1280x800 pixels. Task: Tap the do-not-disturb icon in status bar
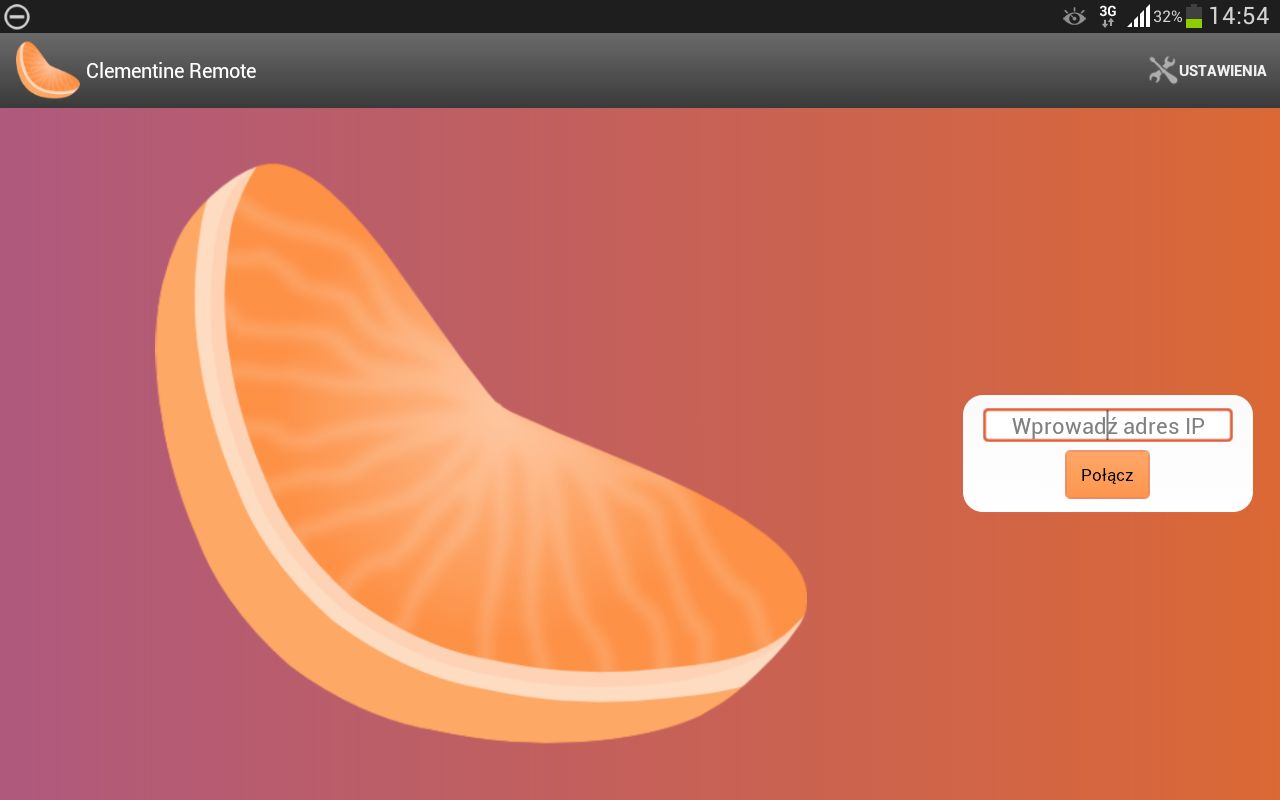pos(17,16)
